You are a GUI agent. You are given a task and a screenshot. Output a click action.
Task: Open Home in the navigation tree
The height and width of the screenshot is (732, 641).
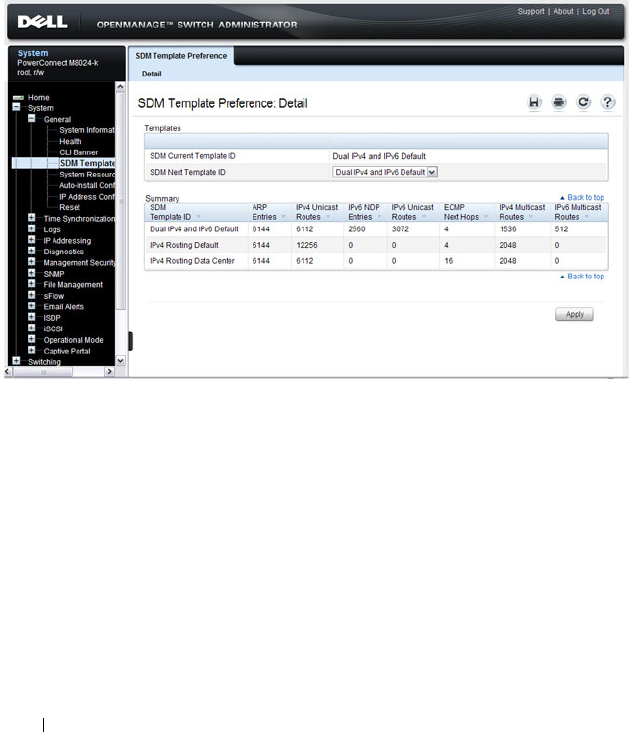pos(38,98)
